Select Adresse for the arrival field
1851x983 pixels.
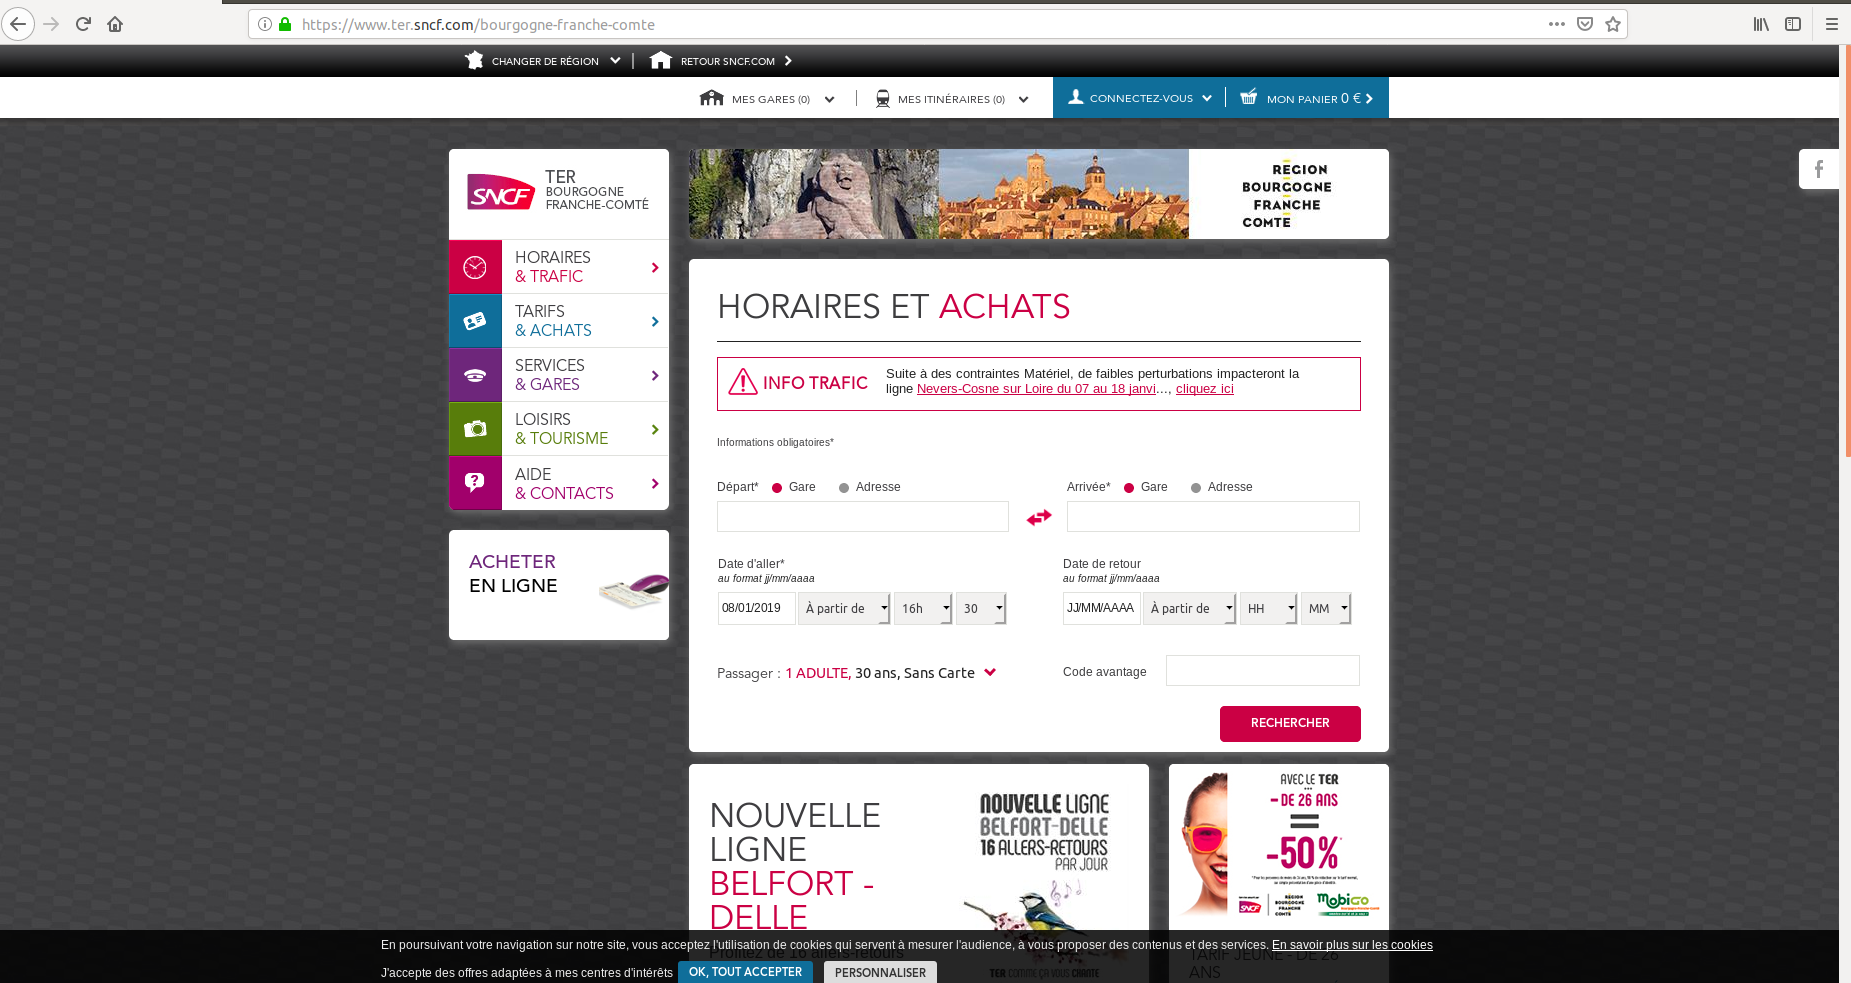[x=1196, y=487]
